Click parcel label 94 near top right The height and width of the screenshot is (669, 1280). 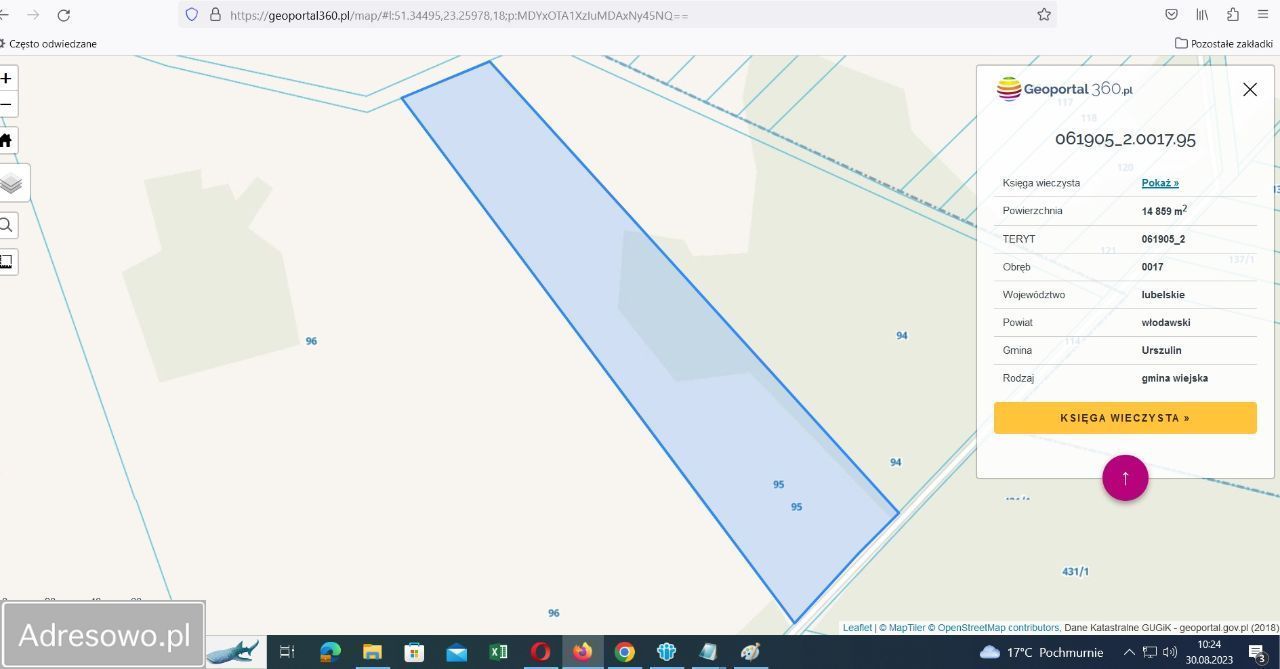click(x=902, y=336)
